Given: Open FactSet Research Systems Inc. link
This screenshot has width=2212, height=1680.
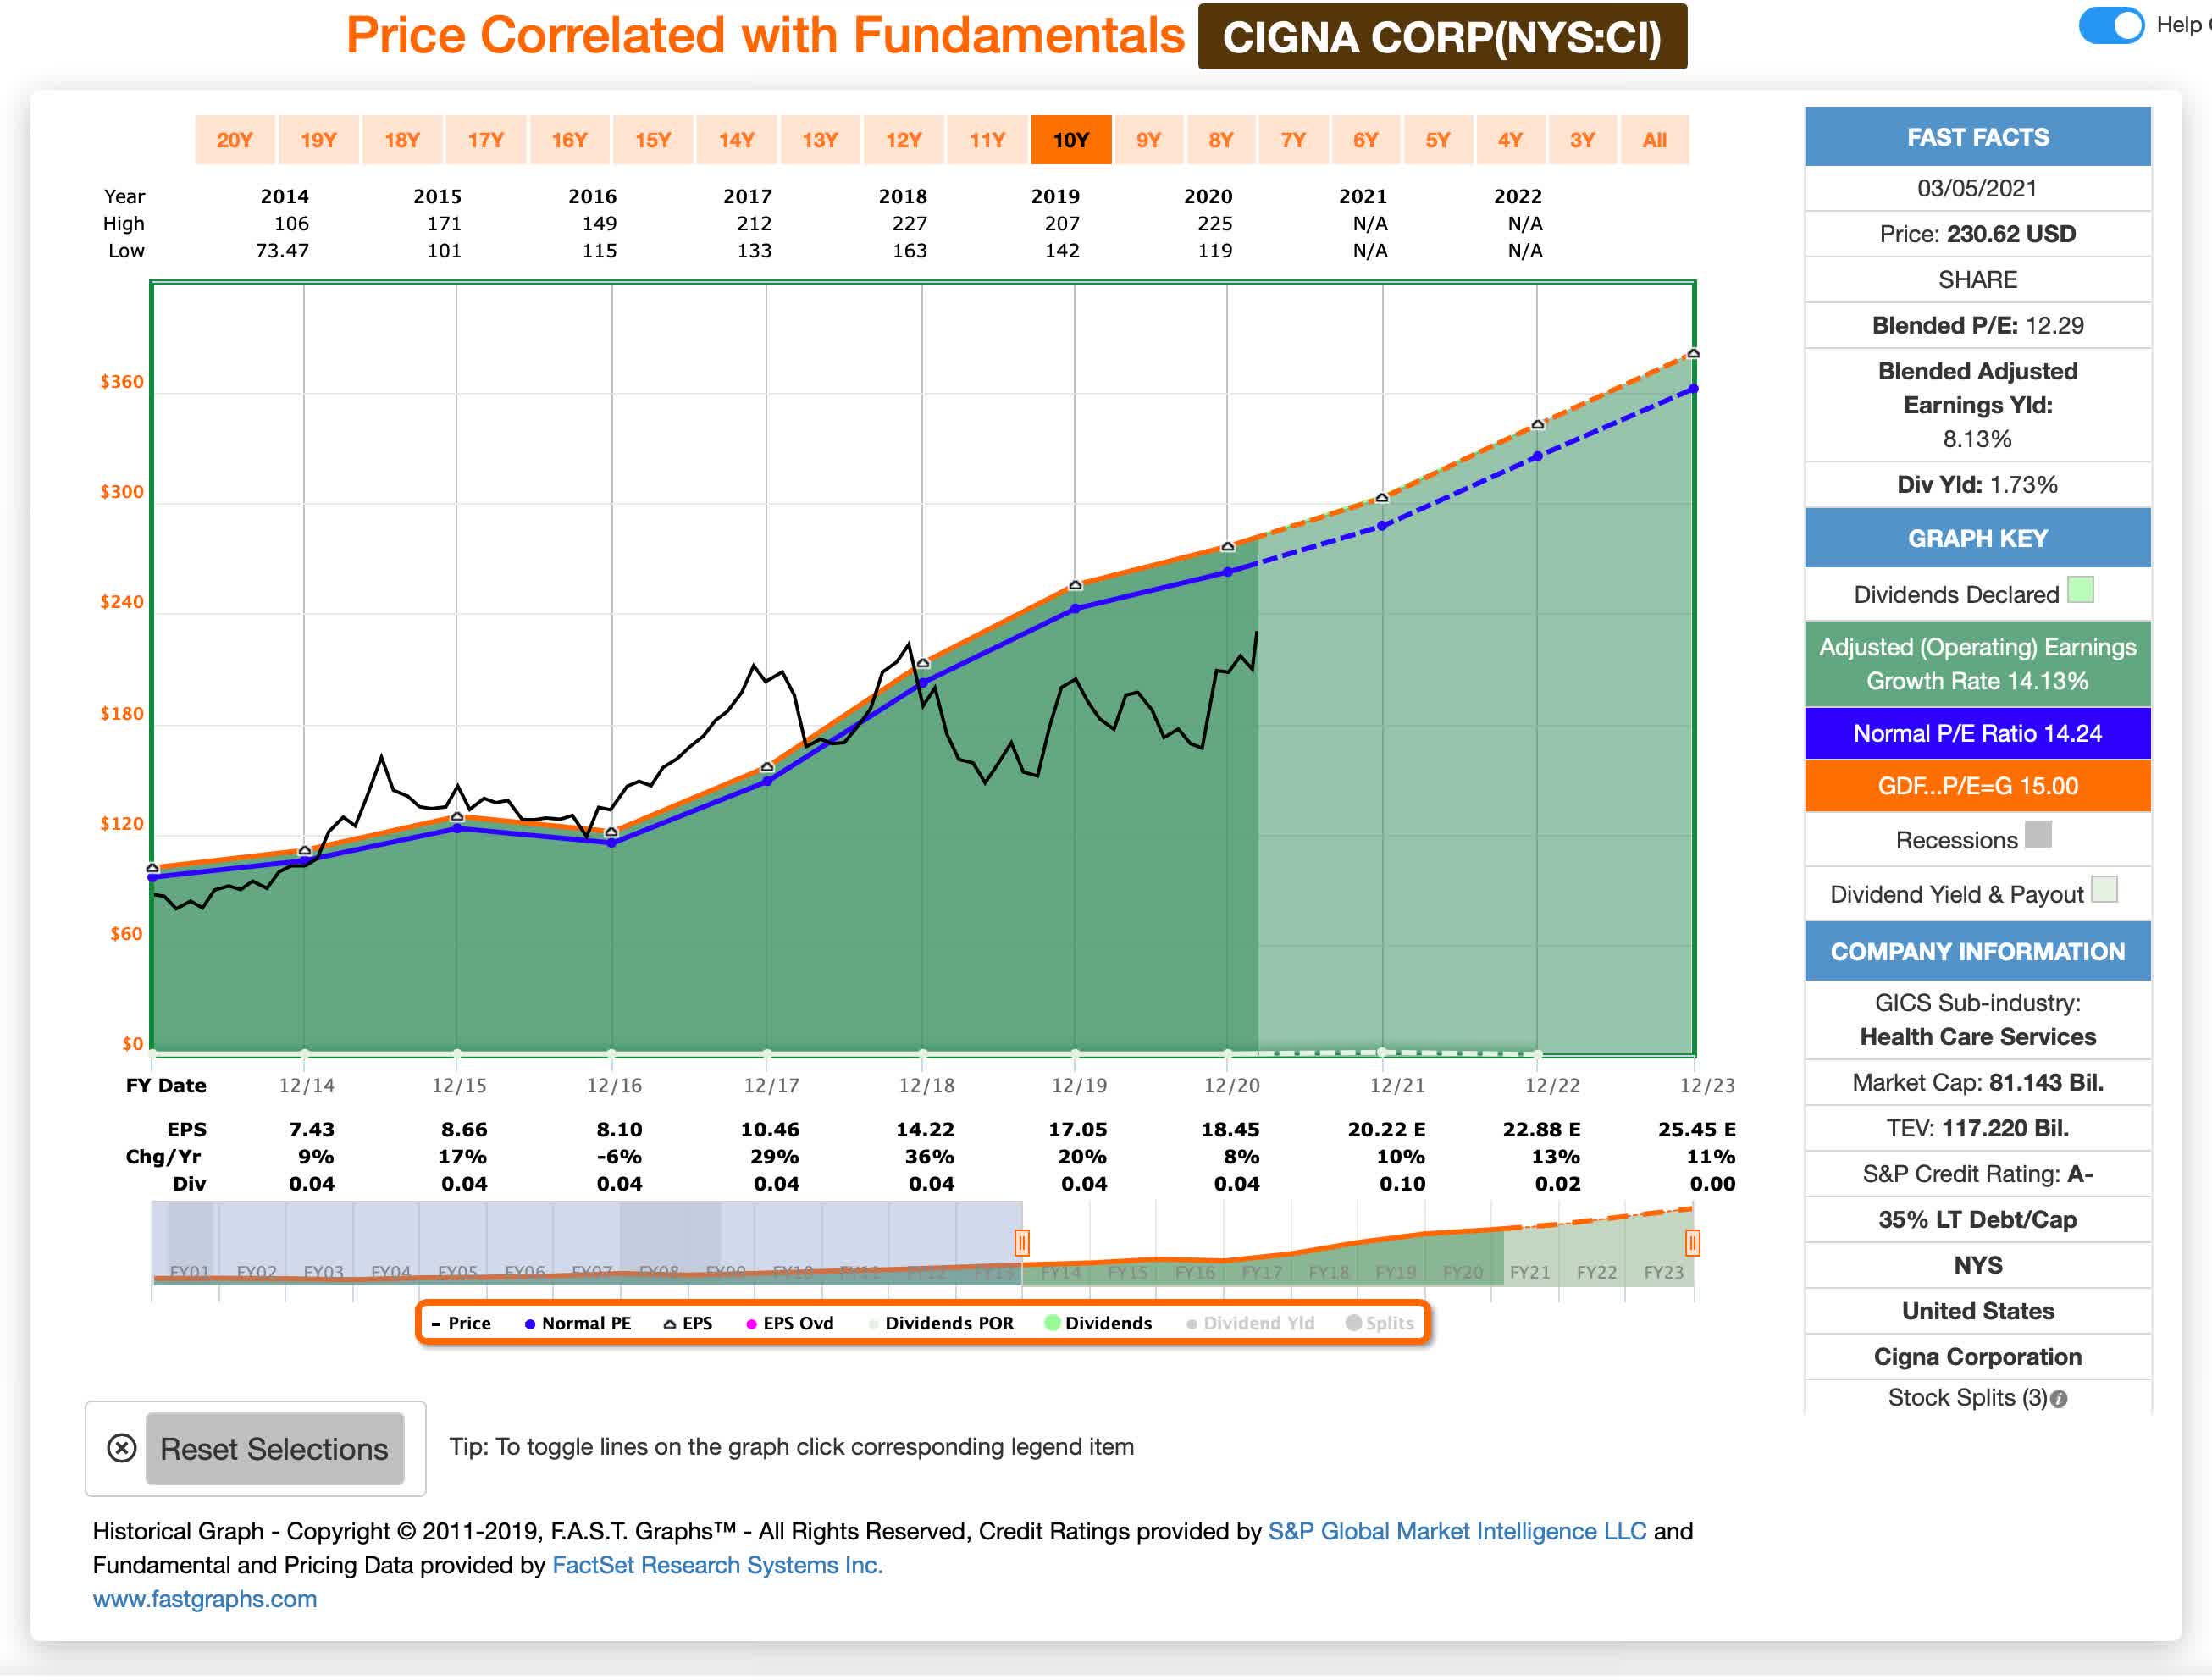Looking at the screenshot, I should click(x=718, y=1565).
